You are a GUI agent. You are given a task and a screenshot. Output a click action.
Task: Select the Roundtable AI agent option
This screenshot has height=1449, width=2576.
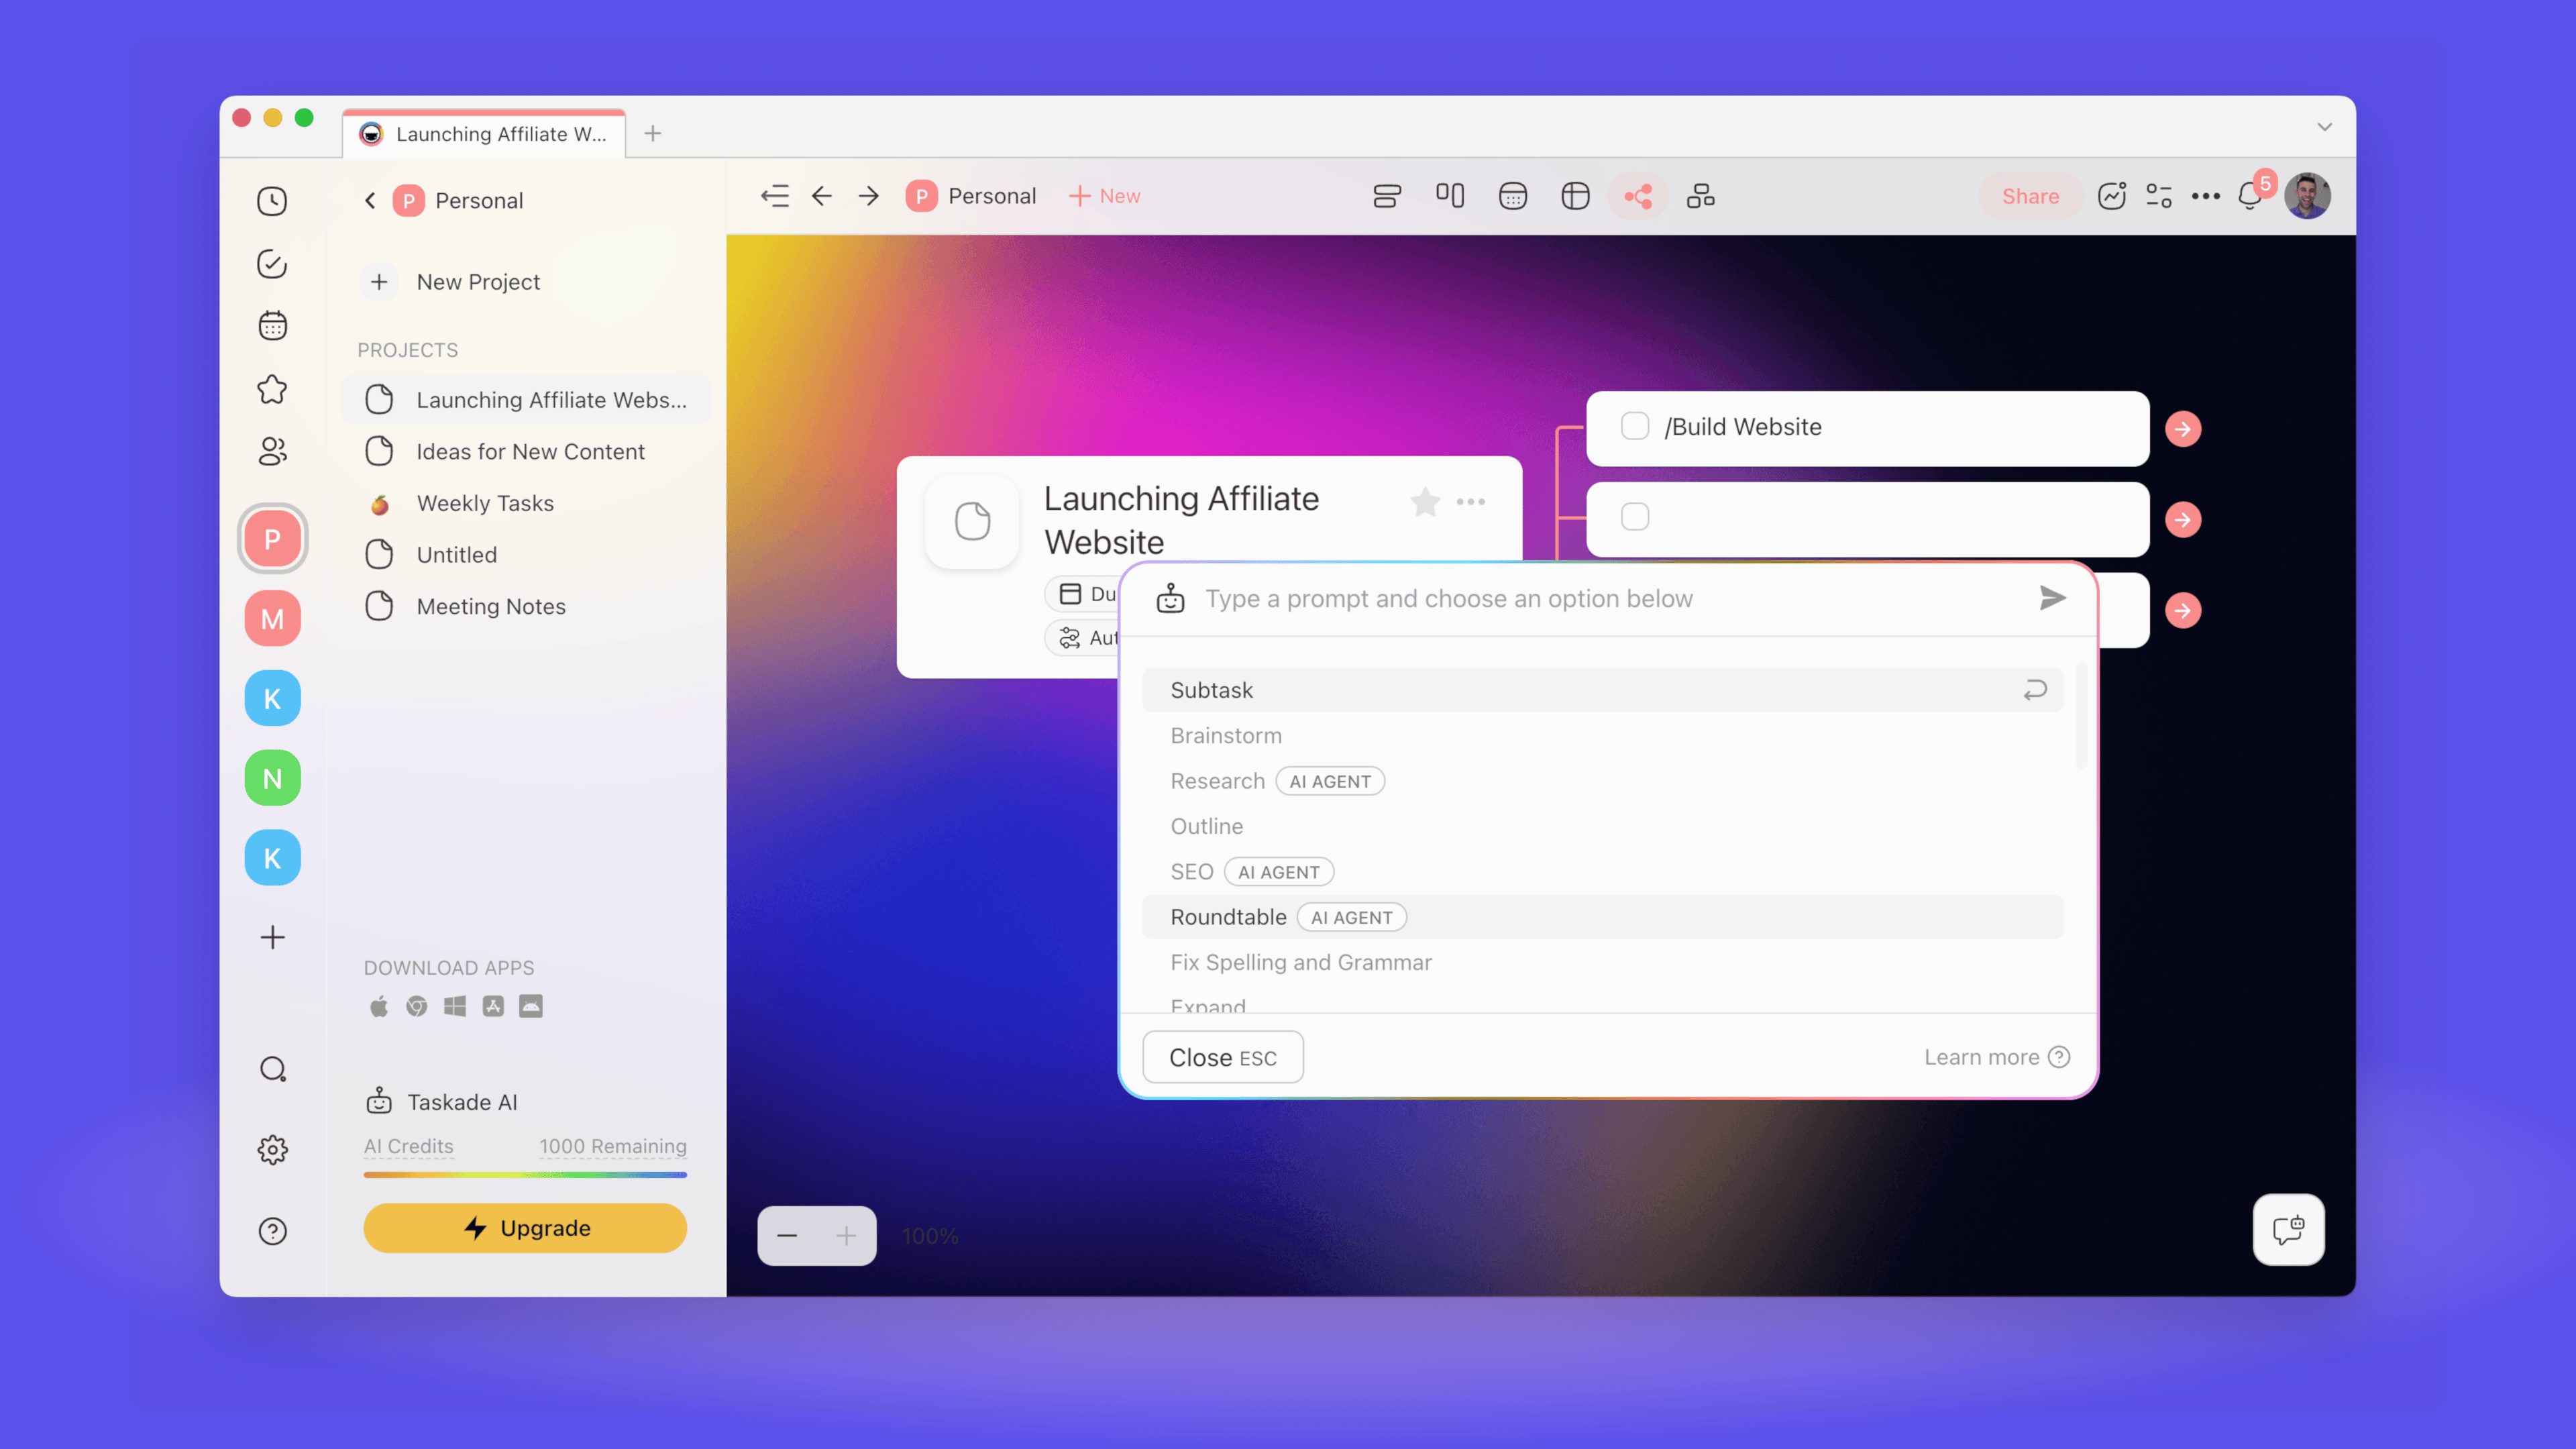point(1228,917)
